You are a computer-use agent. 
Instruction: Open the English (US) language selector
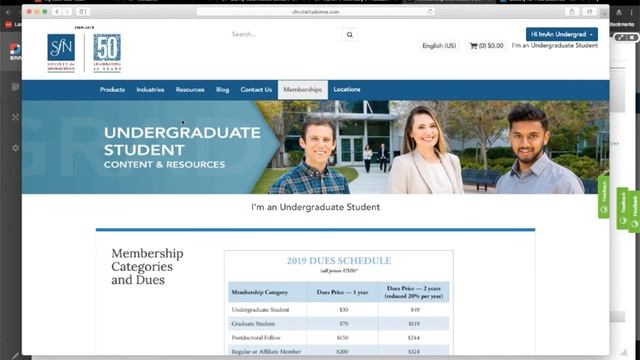click(439, 46)
